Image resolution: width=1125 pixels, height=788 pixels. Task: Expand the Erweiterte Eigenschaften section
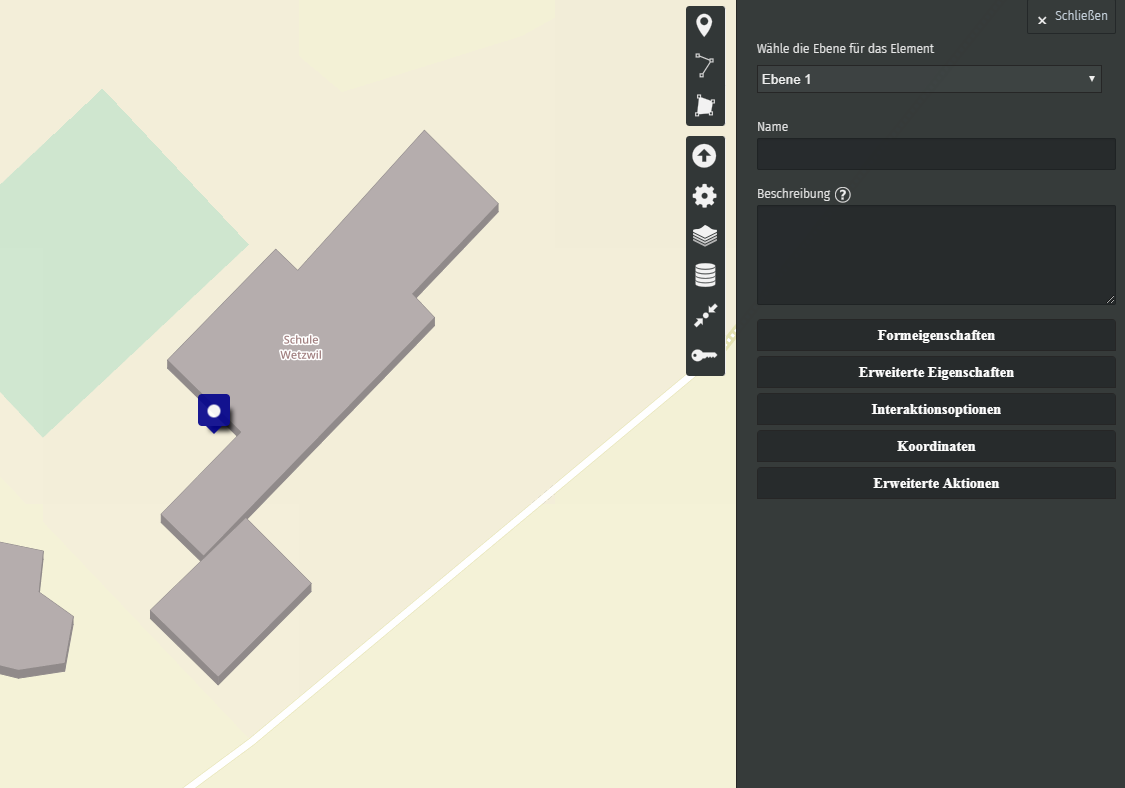936,372
